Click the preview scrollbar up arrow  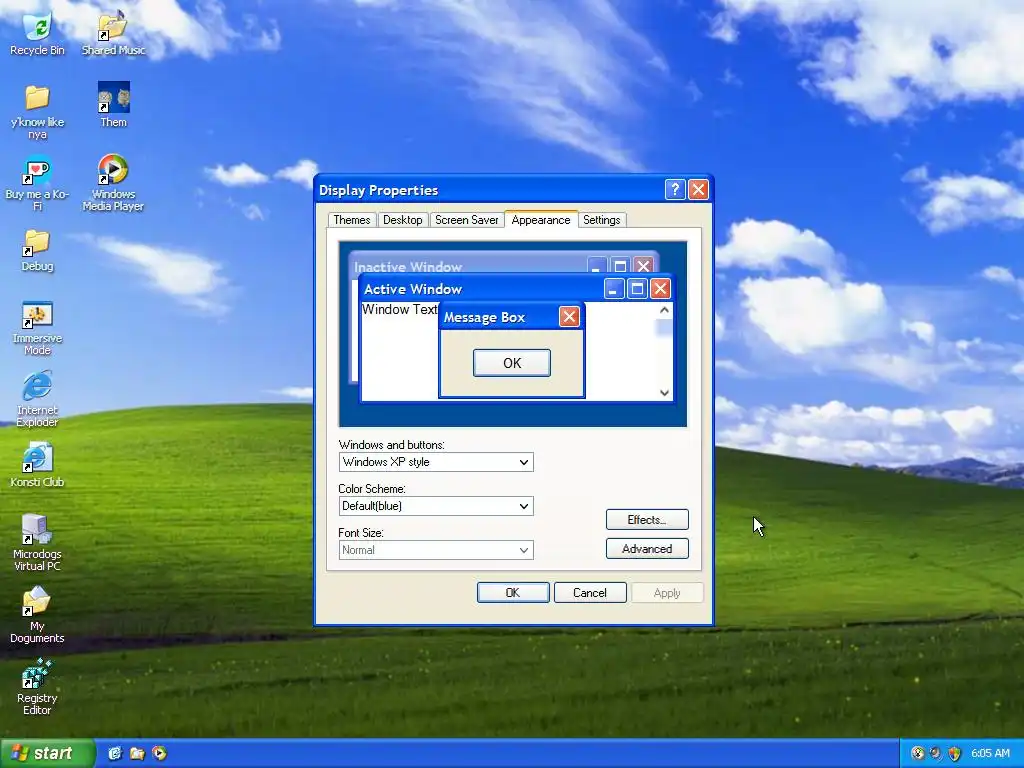click(x=664, y=310)
